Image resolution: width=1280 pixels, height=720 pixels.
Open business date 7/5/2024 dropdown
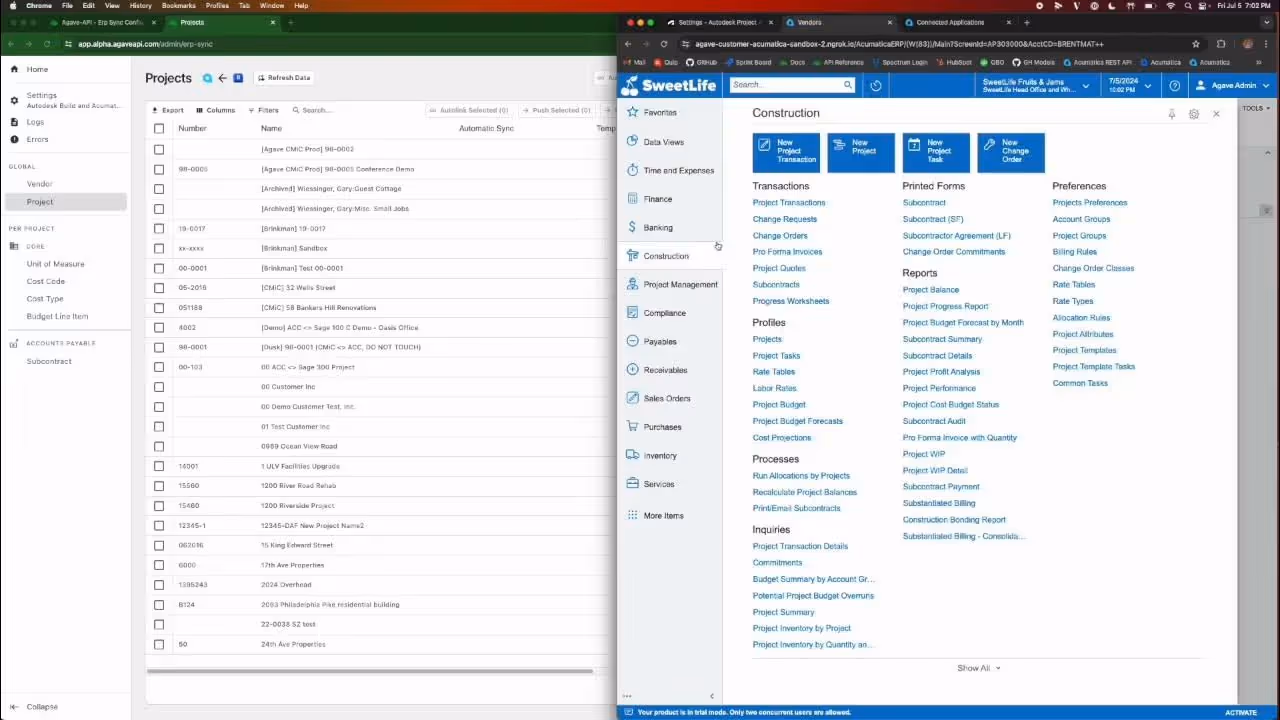pyautogui.click(x=1128, y=85)
